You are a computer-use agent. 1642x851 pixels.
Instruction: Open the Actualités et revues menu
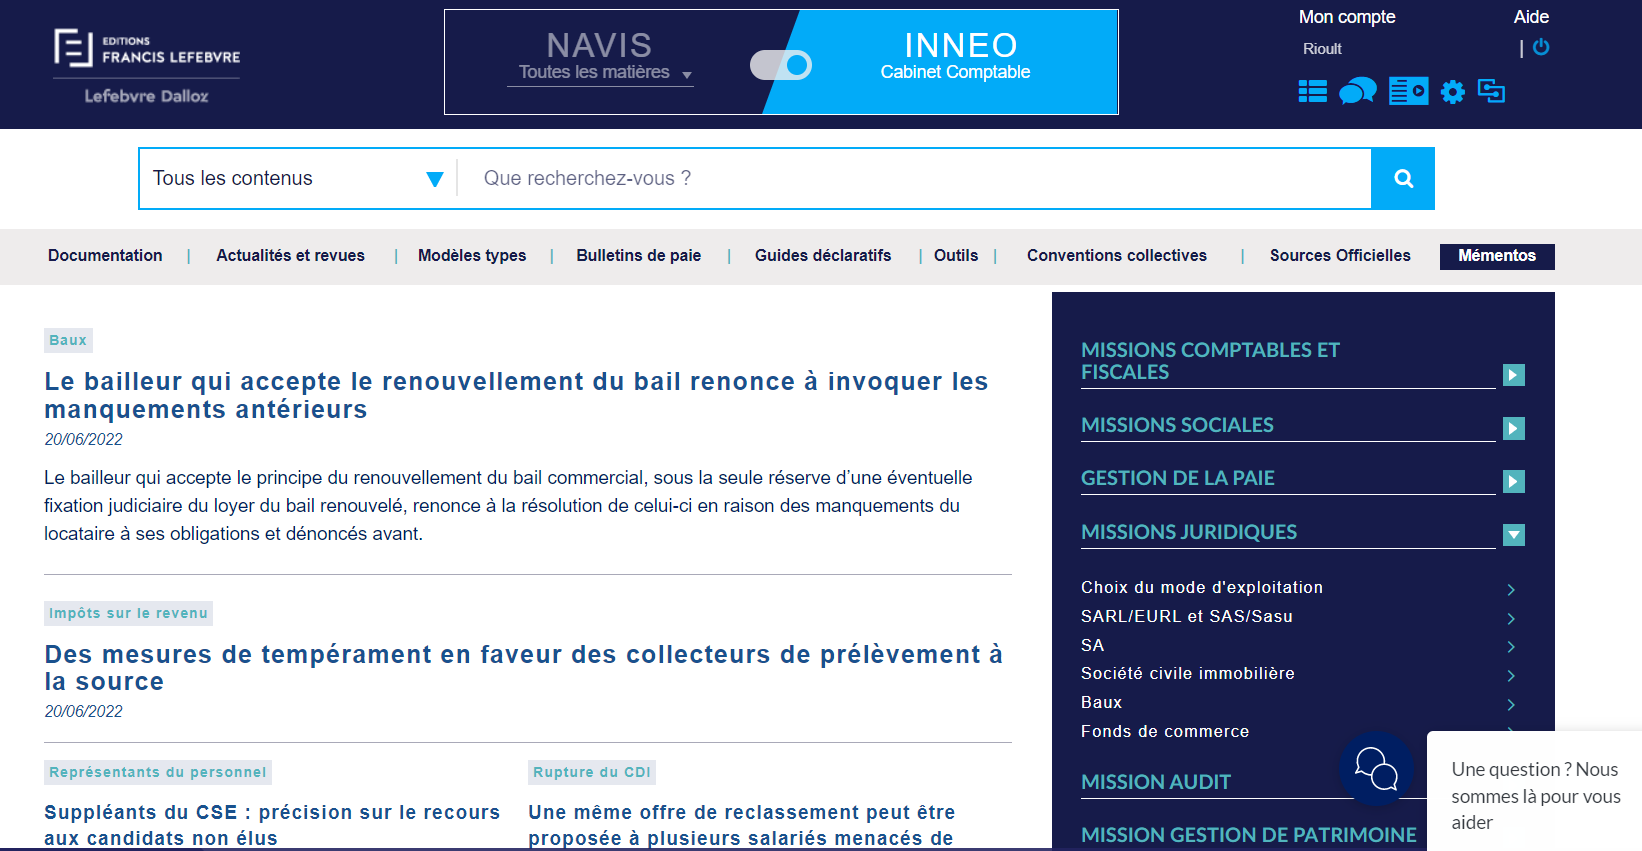click(290, 255)
